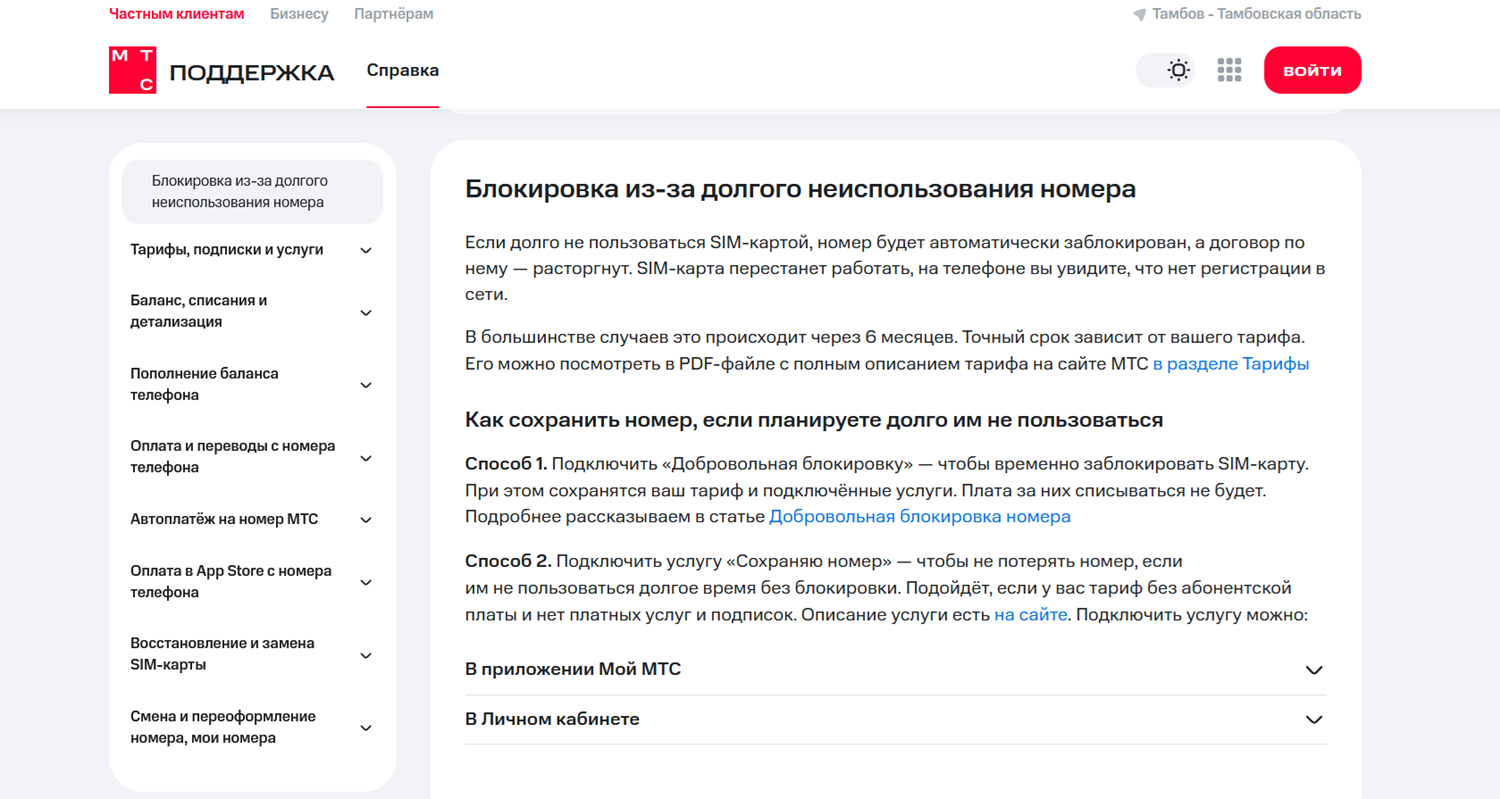Toggle the light/dark theme switch

(1165, 70)
